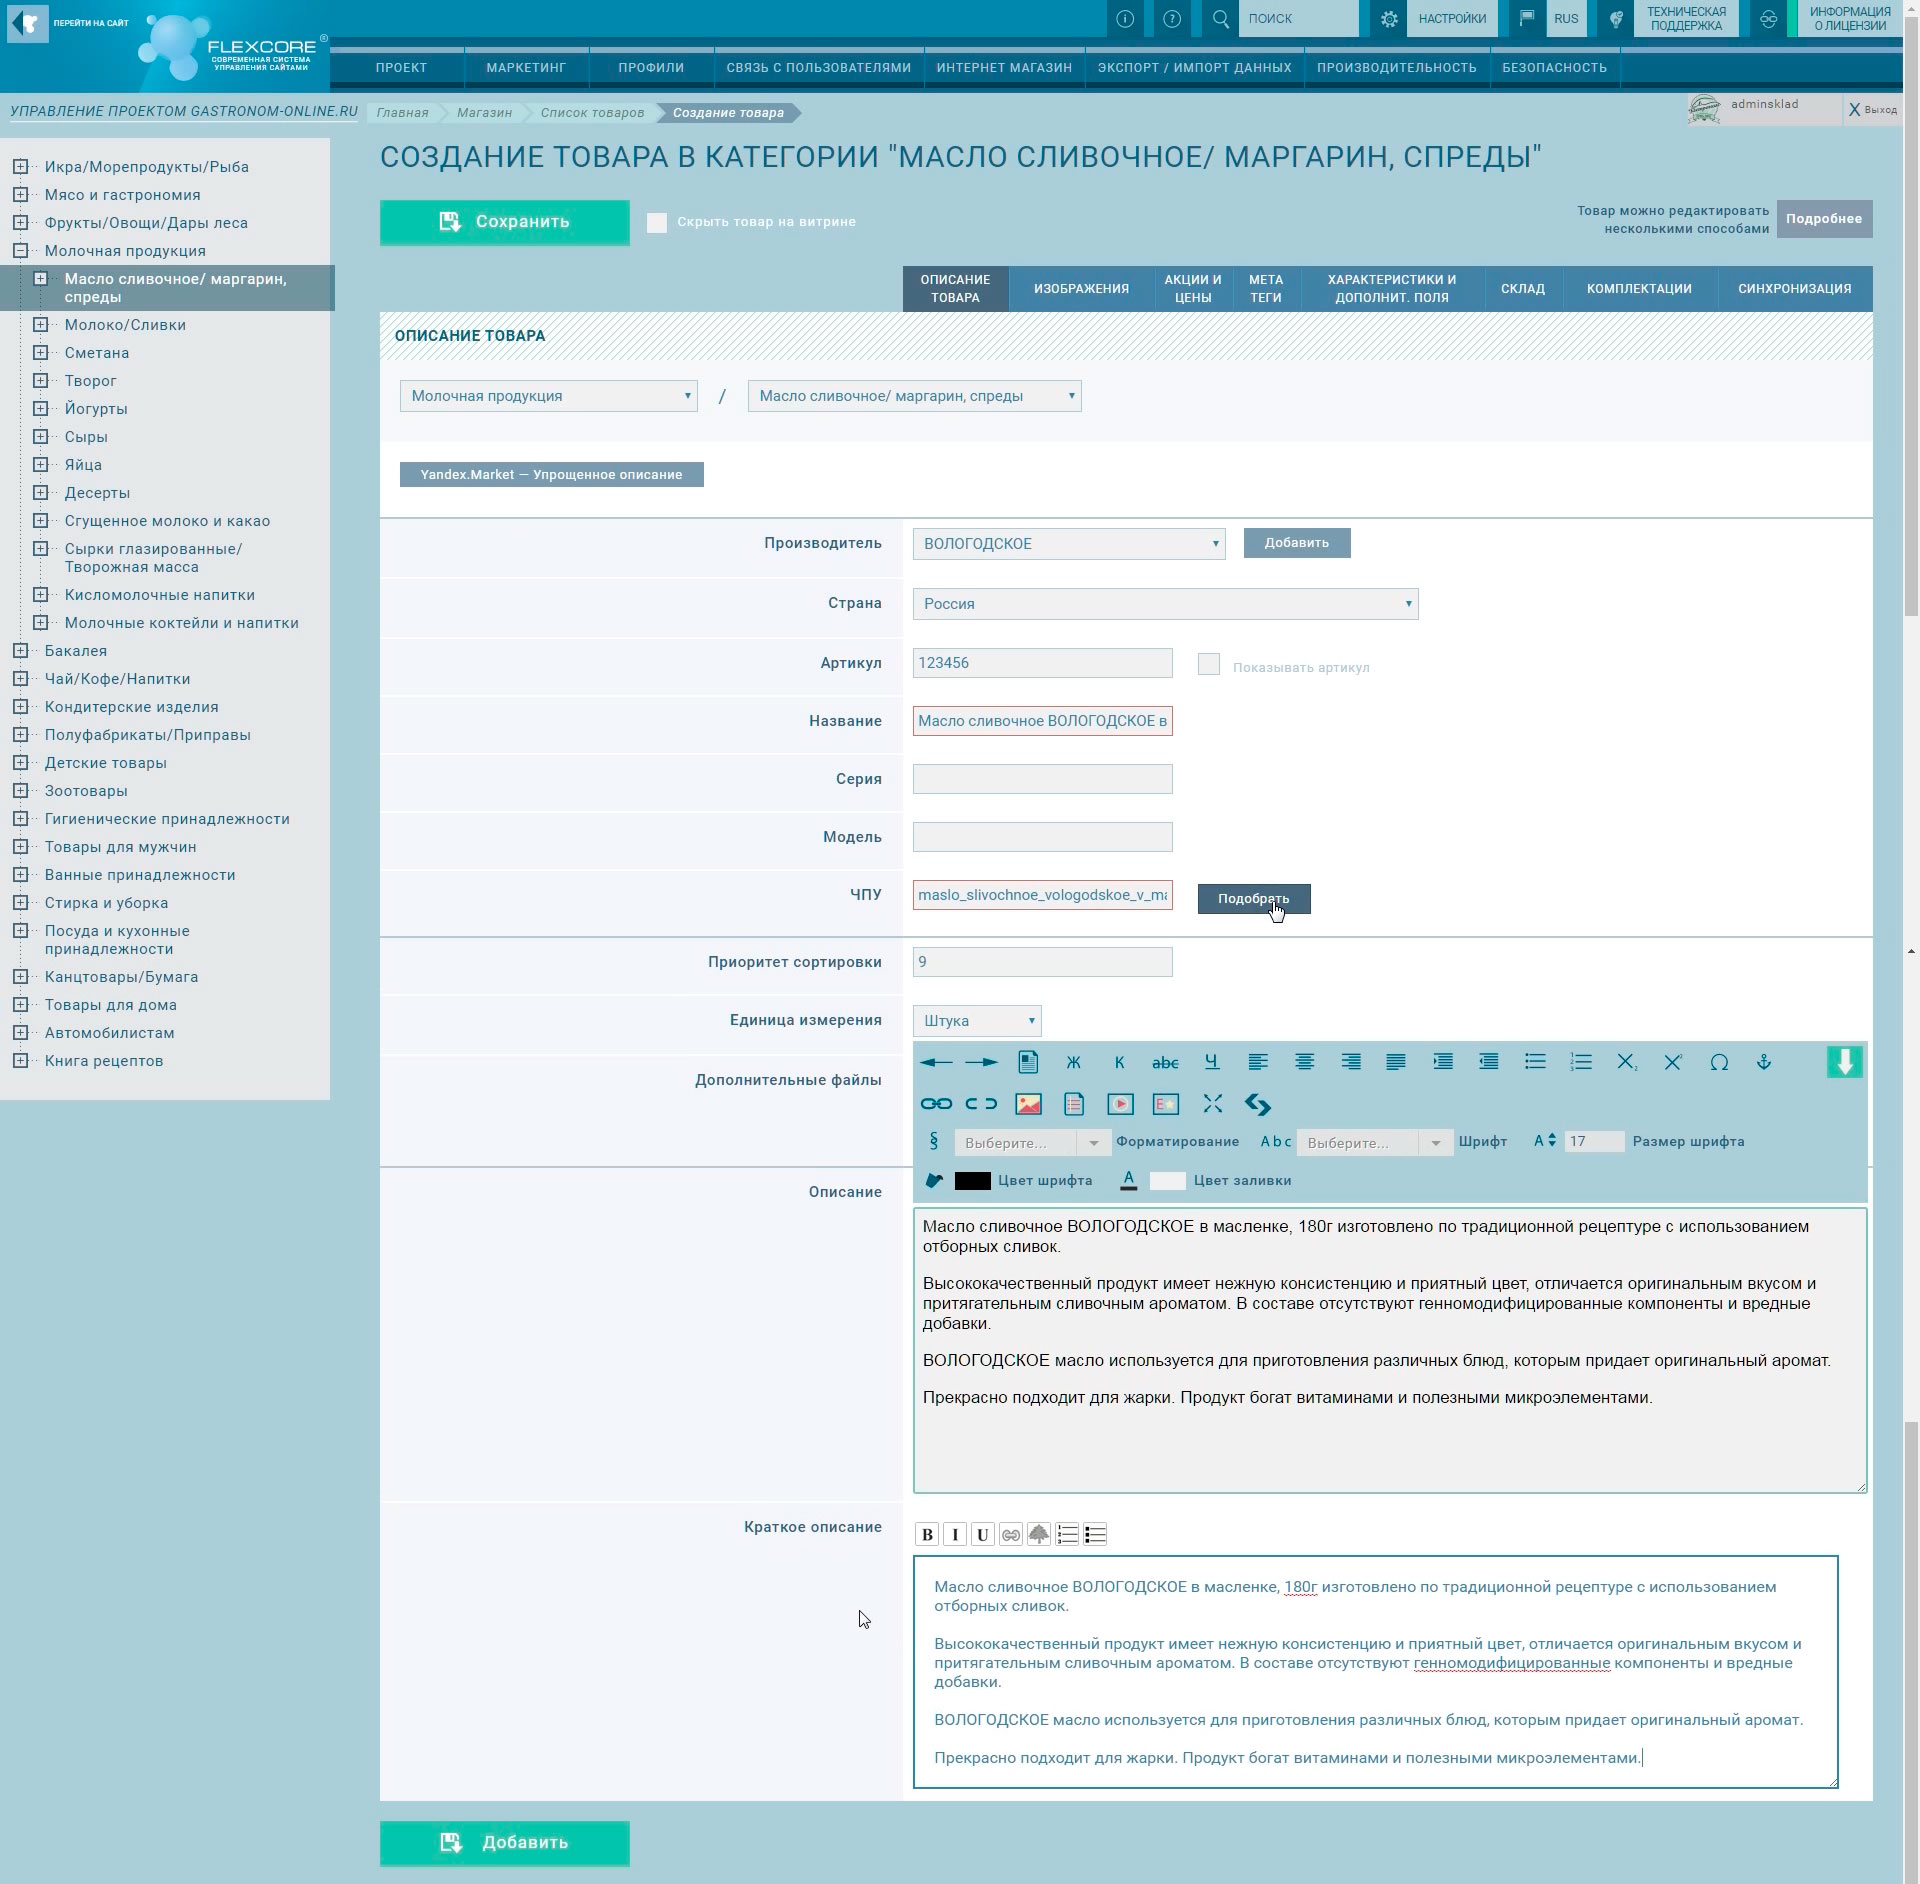Insert a hyperlink with chain icon
Screen dimensions: 1920x1884
(x=936, y=1104)
